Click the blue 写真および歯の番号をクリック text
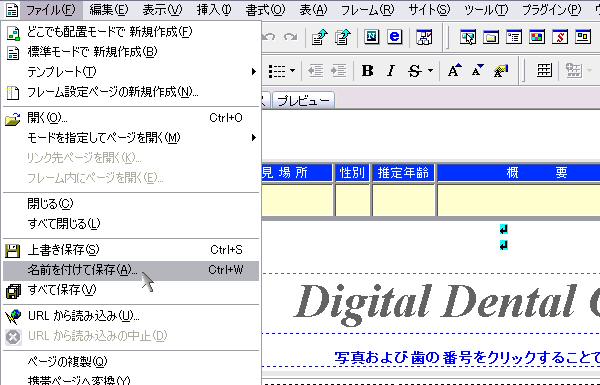This screenshot has height=385, width=600. tap(467, 357)
